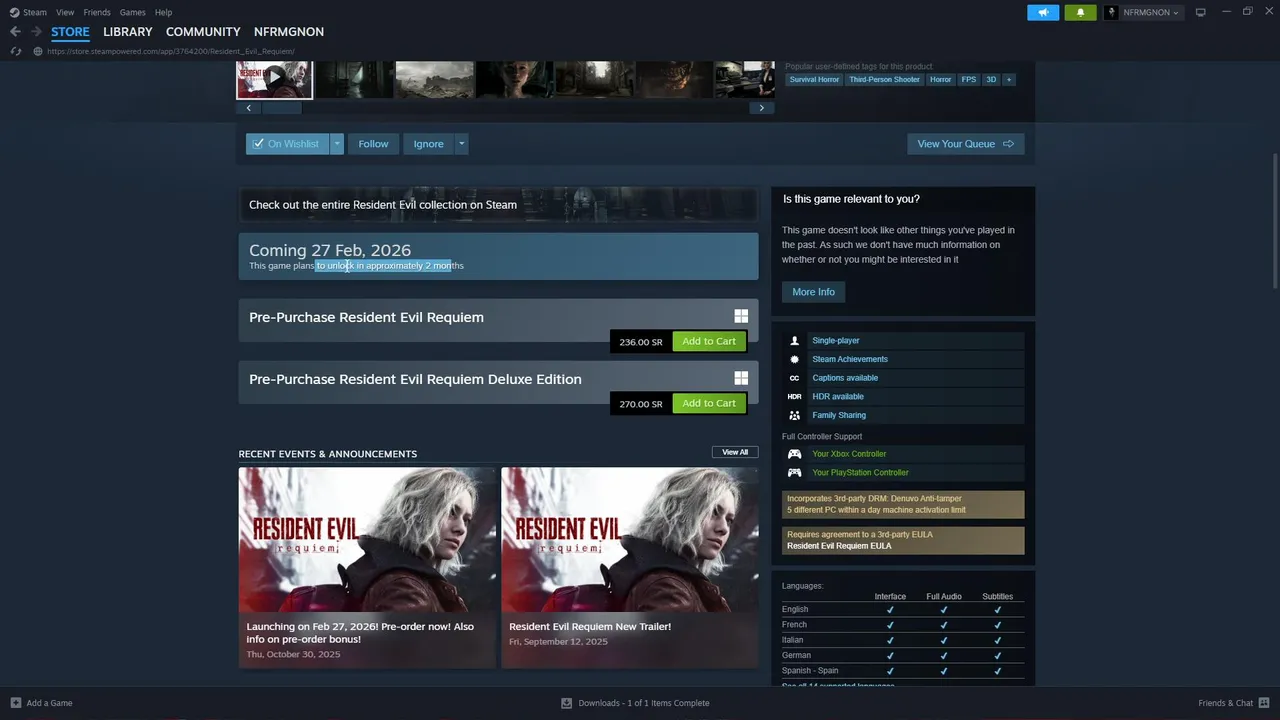Open the green notifications bell
1280x720 pixels.
(1080, 12)
